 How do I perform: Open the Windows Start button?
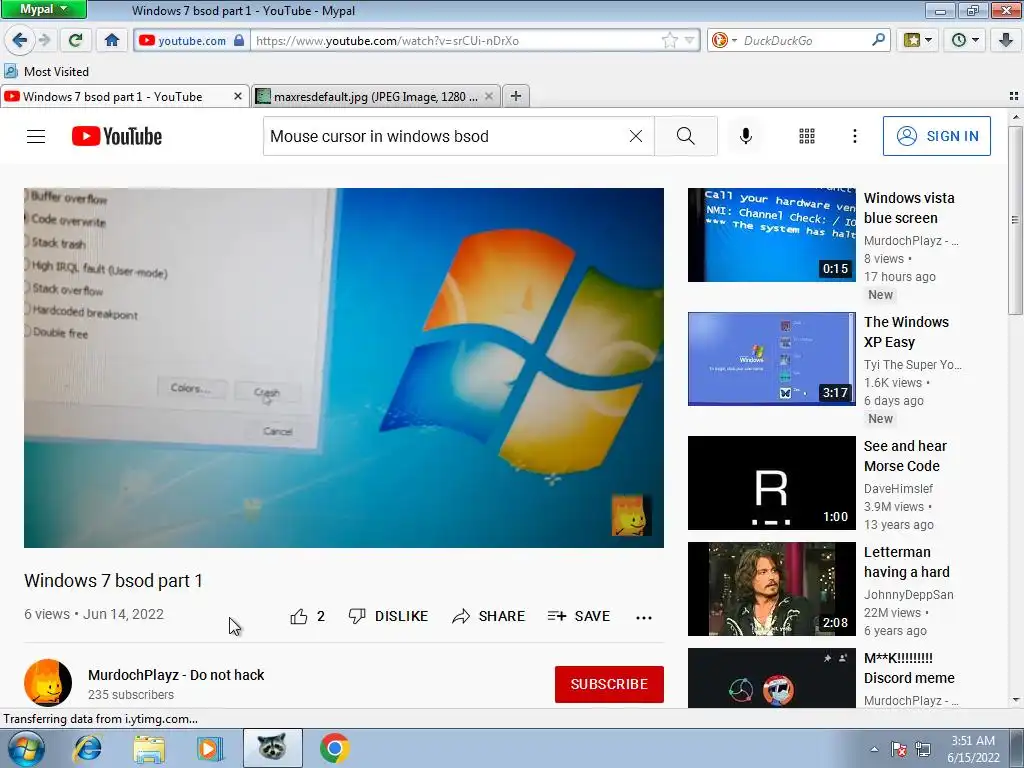[x=25, y=748]
